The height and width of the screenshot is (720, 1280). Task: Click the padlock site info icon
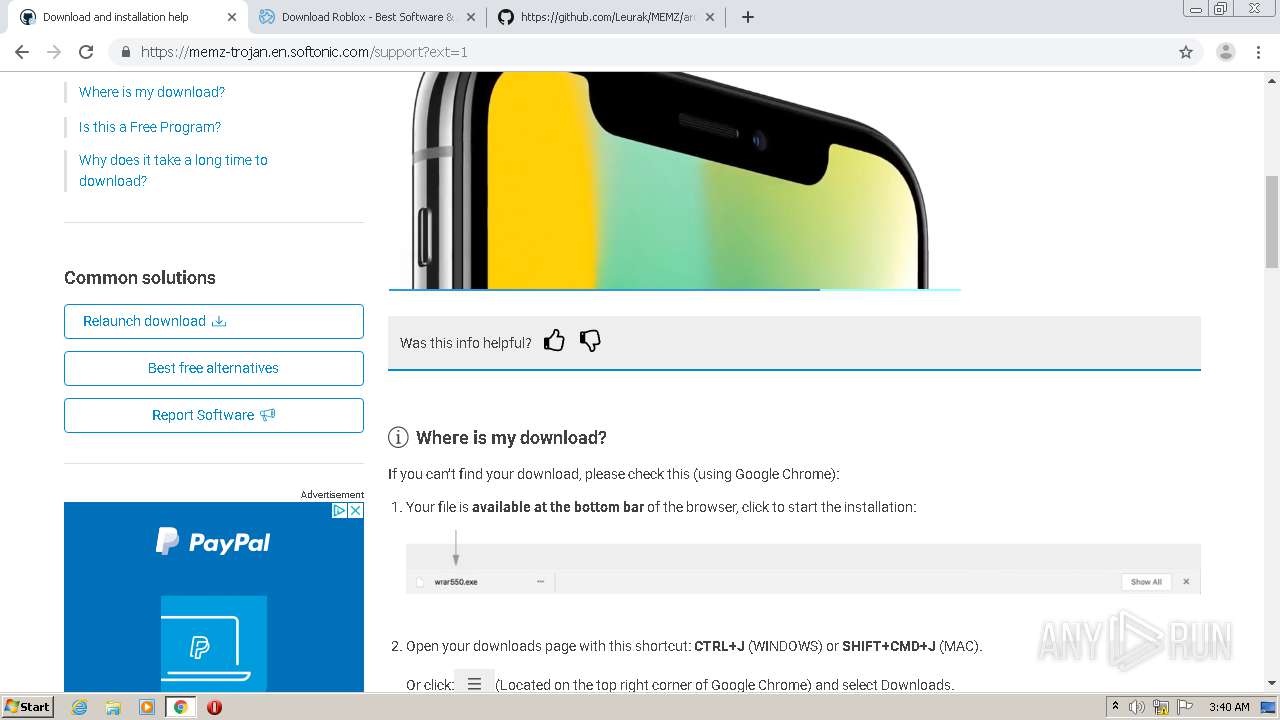(x=125, y=52)
